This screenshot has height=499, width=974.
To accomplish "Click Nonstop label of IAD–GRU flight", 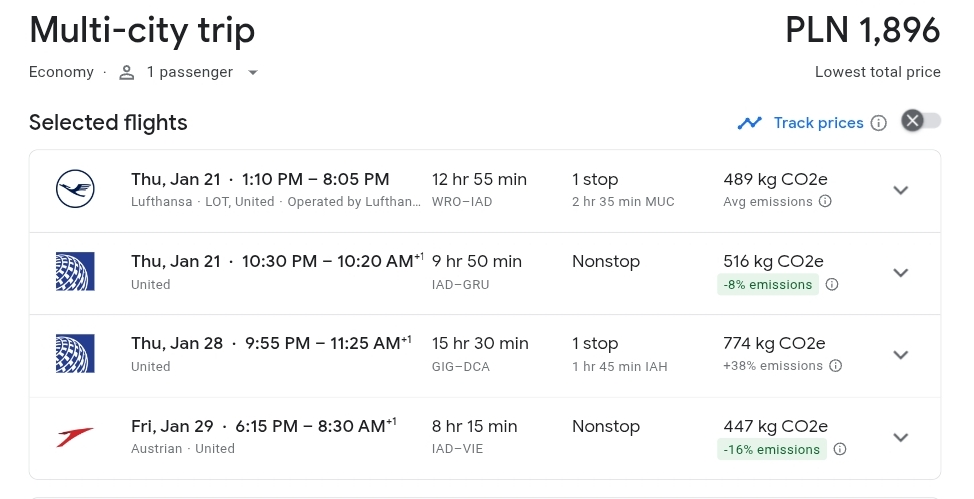I will 606,262.
